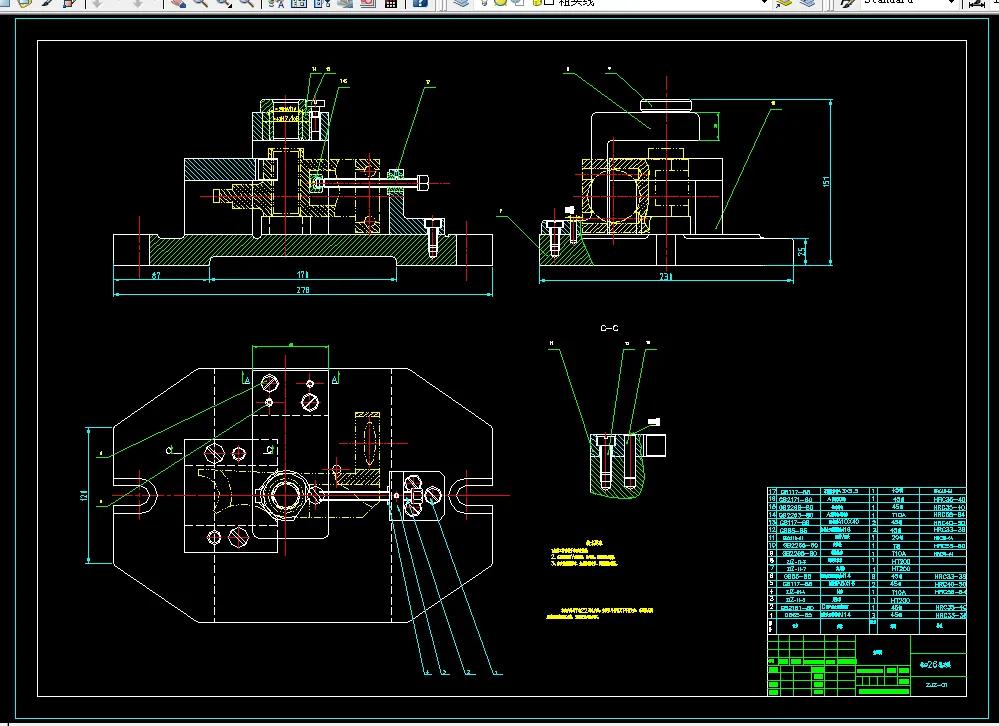Launch the QuickCalc calculator

391,3
